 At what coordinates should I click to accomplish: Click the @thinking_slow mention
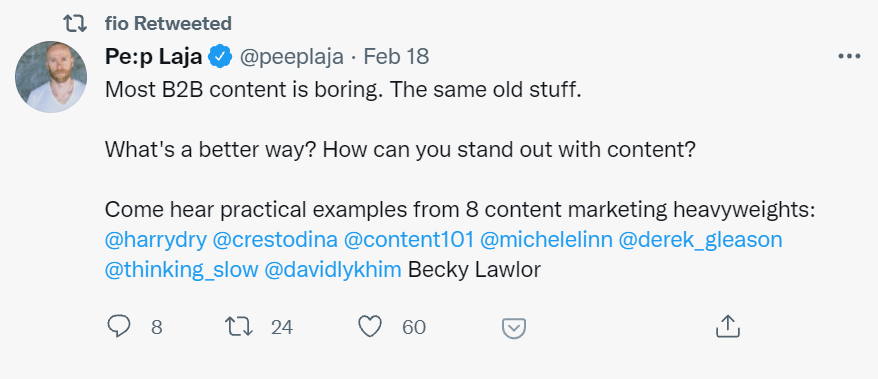[x=181, y=271]
